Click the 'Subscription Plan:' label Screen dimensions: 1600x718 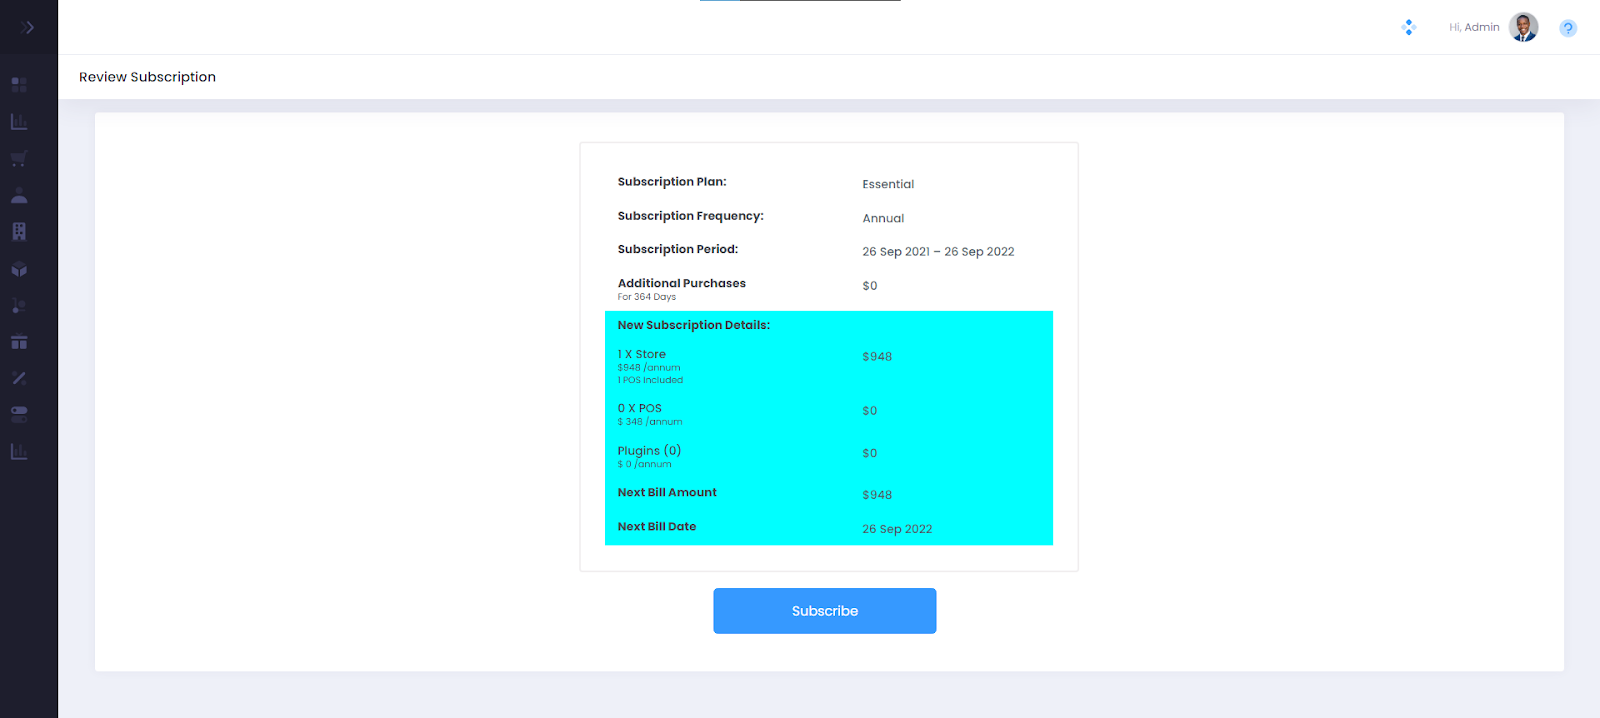pos(672,182)
